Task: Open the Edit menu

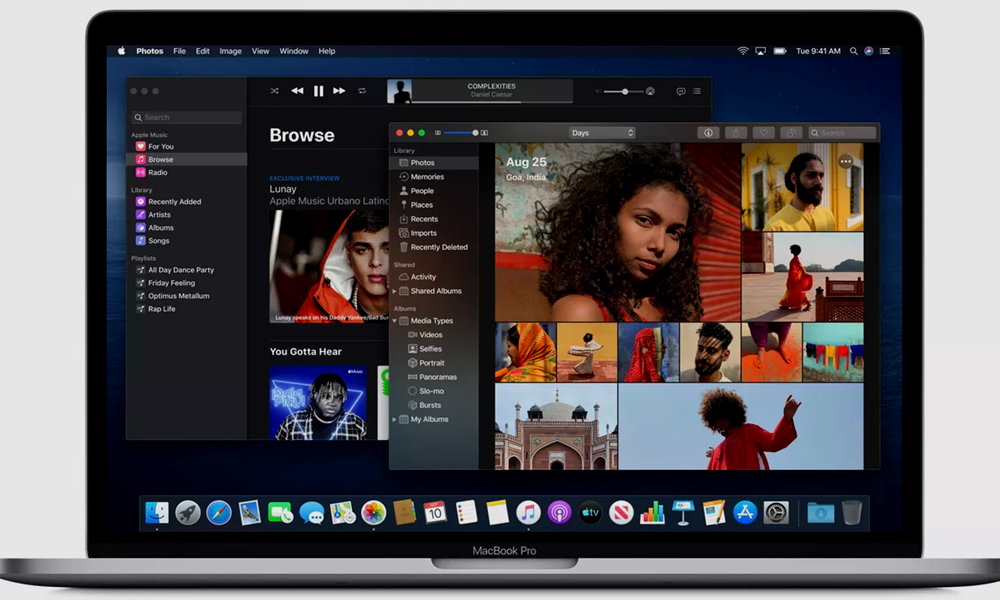Action: click(202, 51)
